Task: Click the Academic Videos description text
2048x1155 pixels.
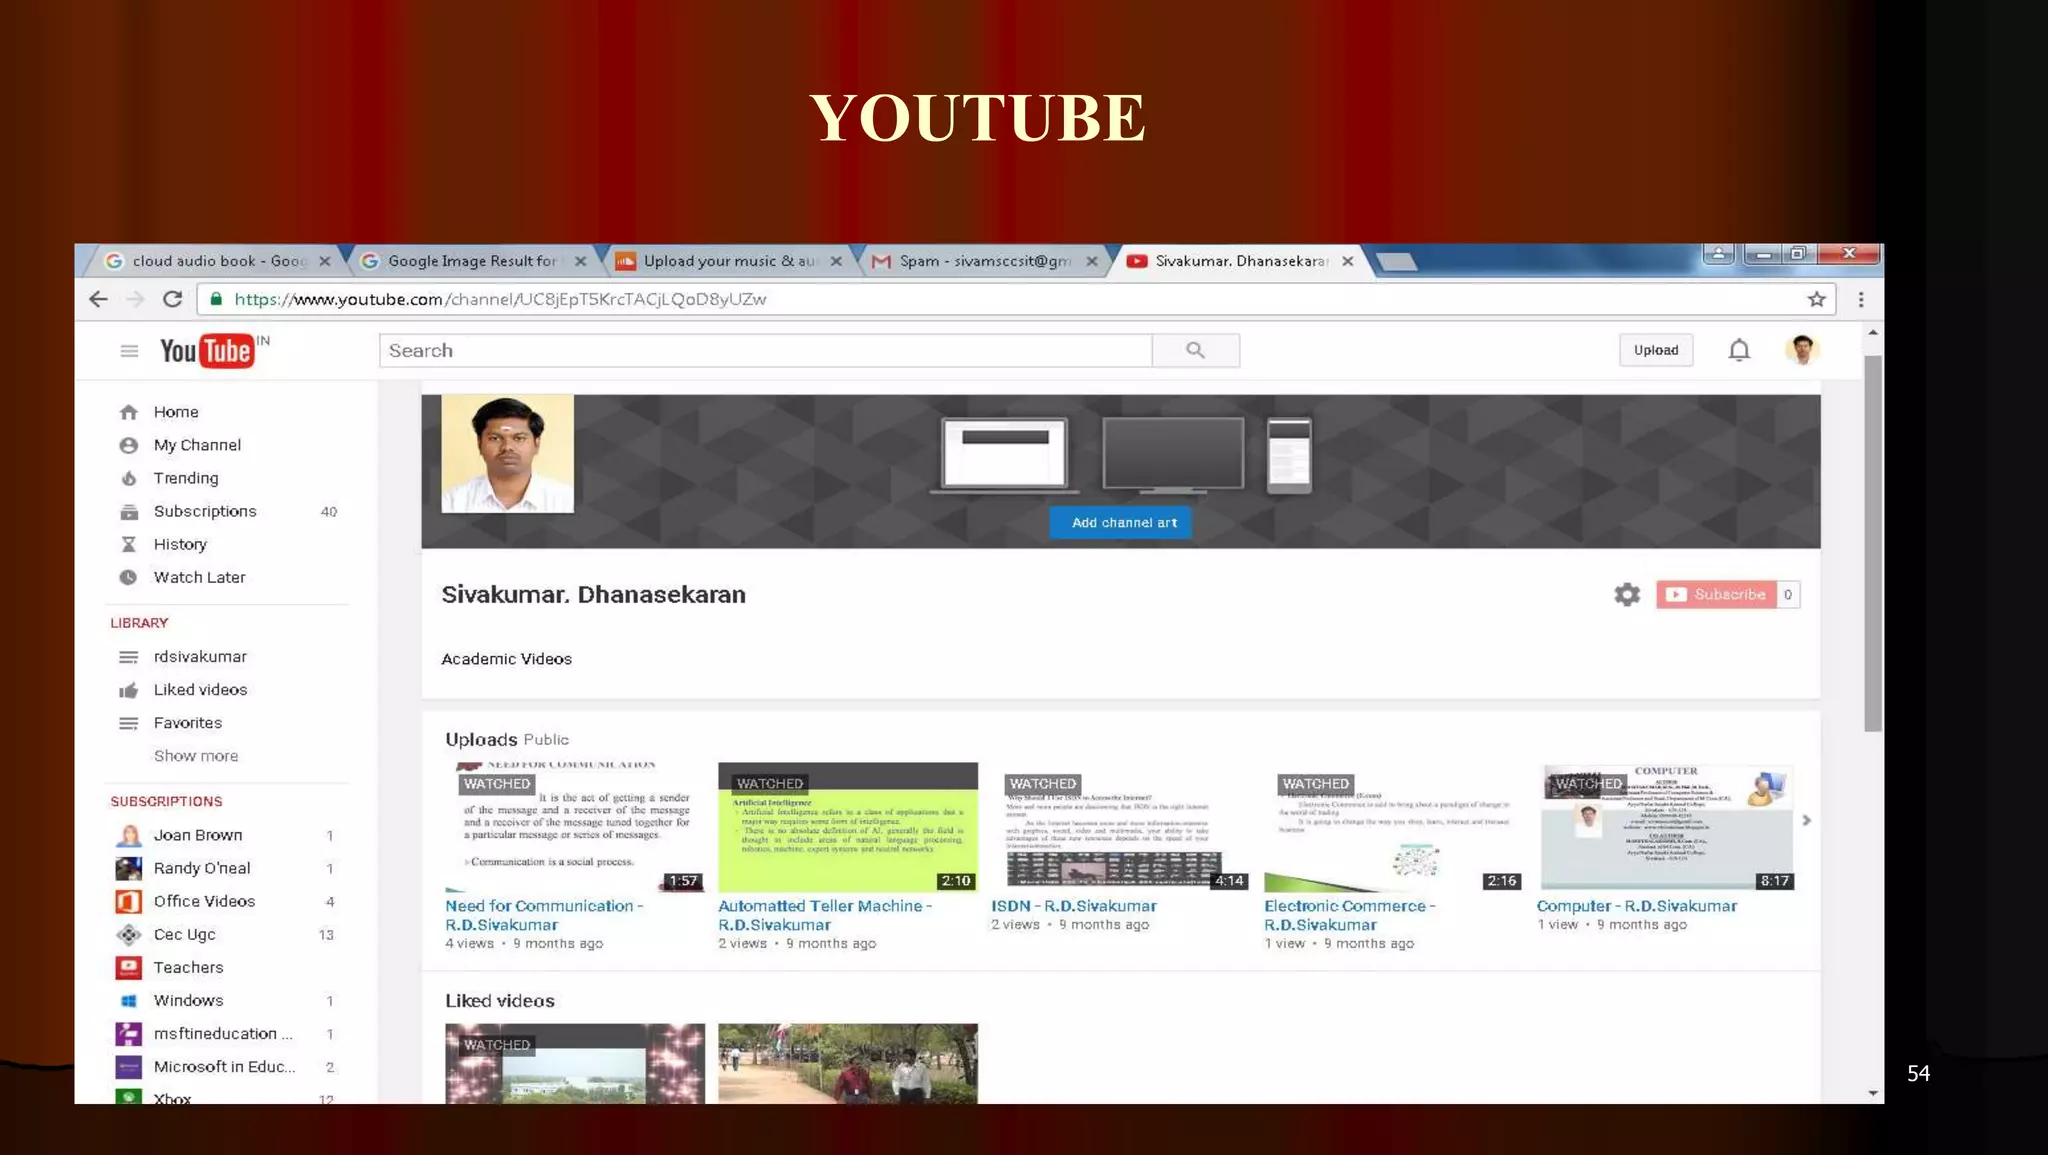Action: [x=507, y=659]
